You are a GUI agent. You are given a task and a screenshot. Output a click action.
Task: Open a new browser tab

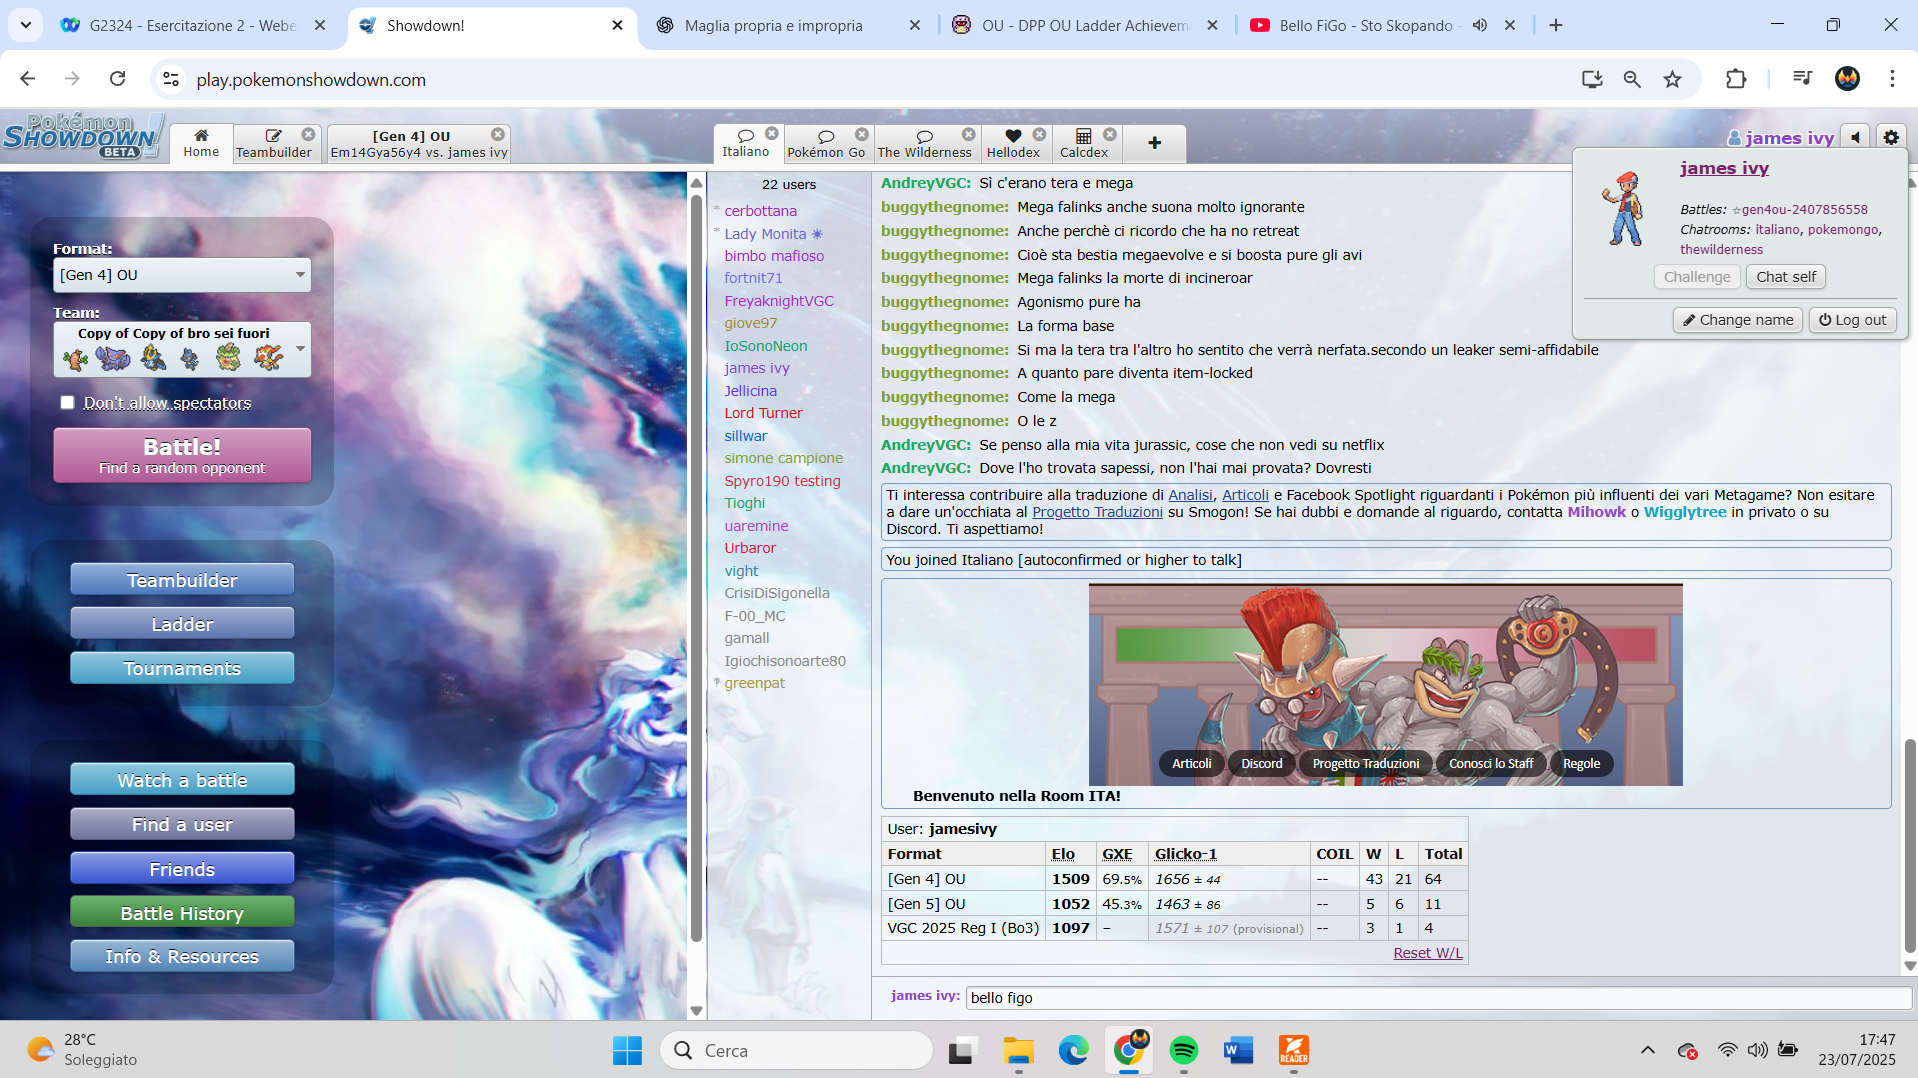click(x=1556, y=26)
